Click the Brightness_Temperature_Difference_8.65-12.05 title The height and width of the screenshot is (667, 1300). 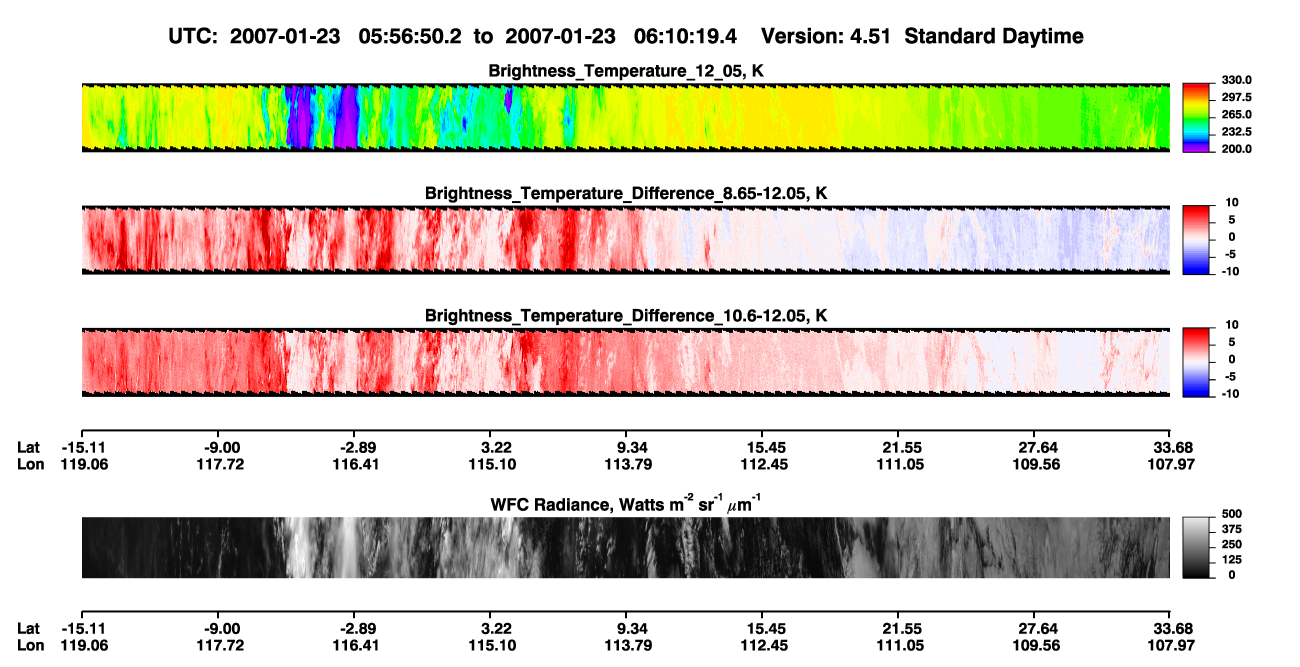626,193
